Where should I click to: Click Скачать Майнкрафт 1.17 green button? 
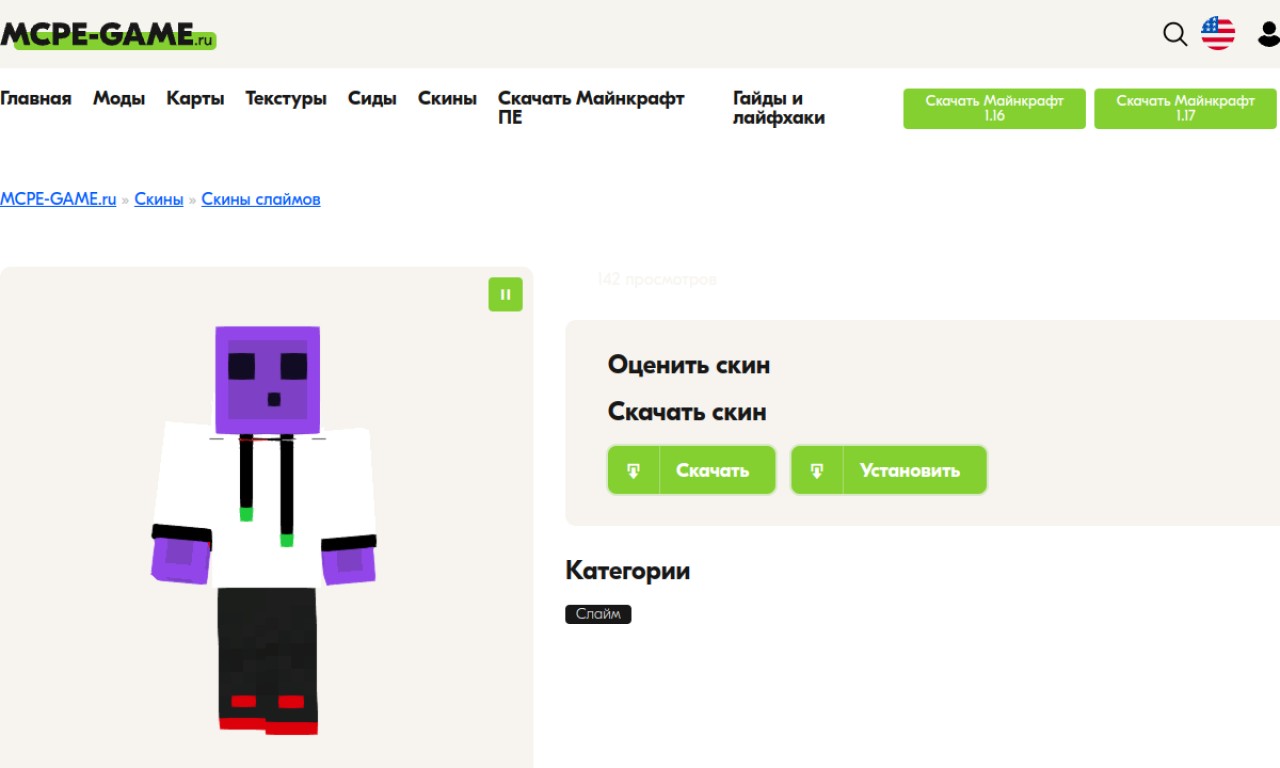click(1185, 108)
